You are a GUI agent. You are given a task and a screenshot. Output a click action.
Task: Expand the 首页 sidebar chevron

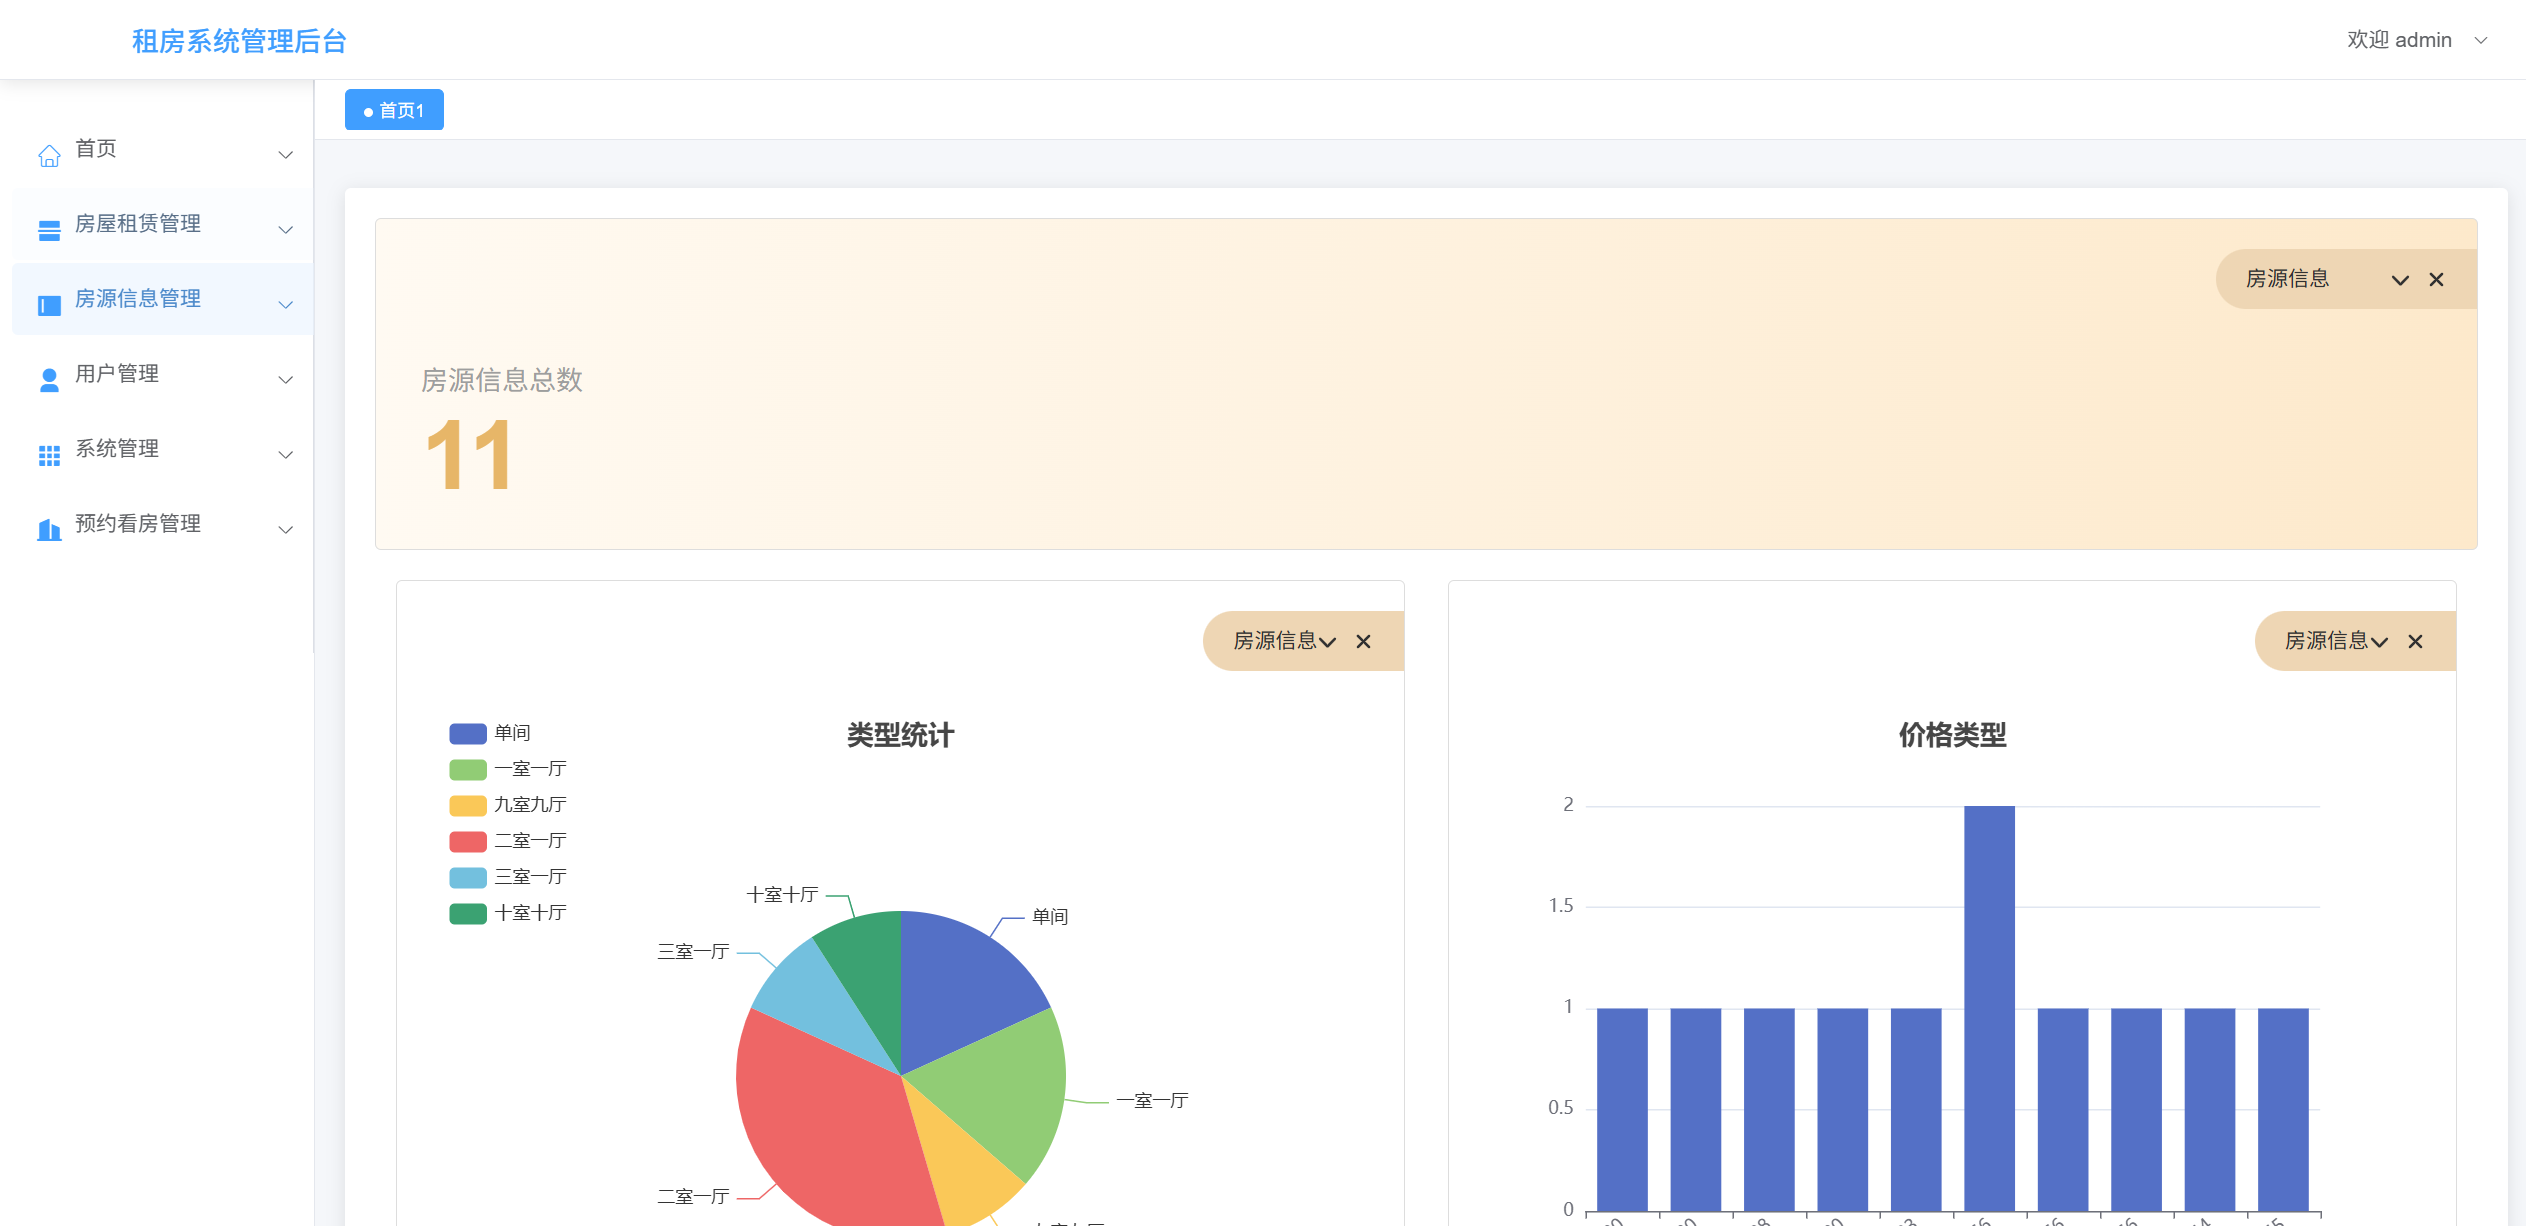tap(285, 155)
